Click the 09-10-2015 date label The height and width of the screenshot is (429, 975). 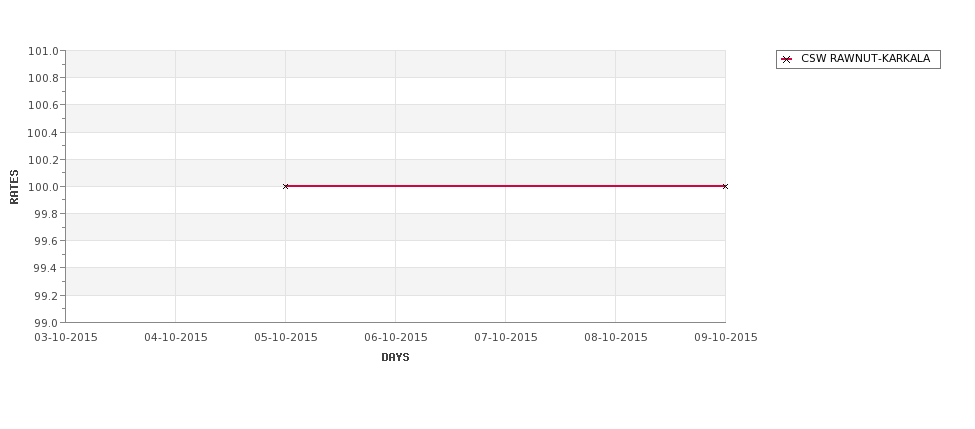[x=726, y=338]
